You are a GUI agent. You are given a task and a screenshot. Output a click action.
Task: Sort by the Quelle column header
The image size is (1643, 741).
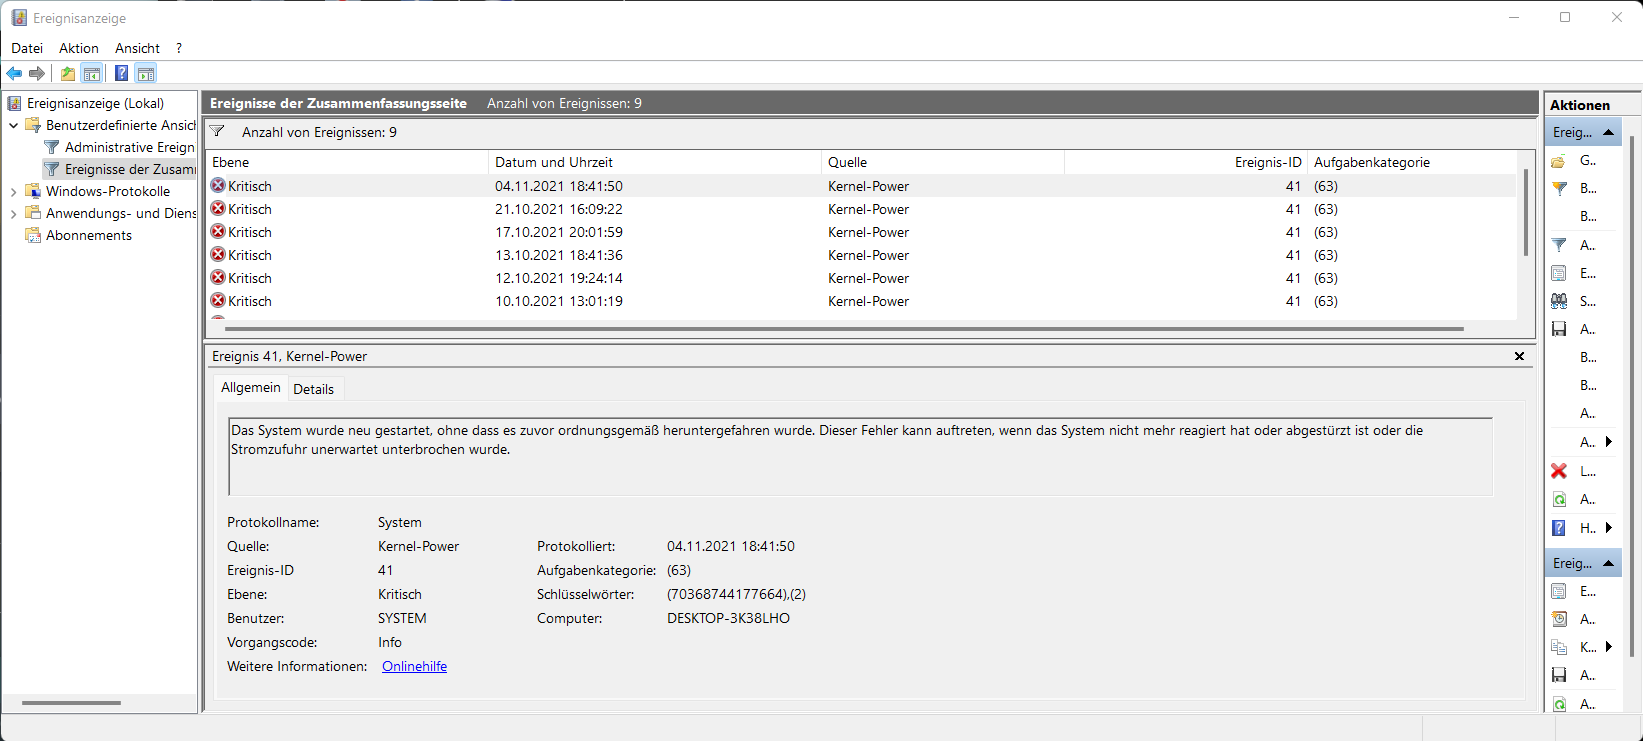click(x=942, y=162)
